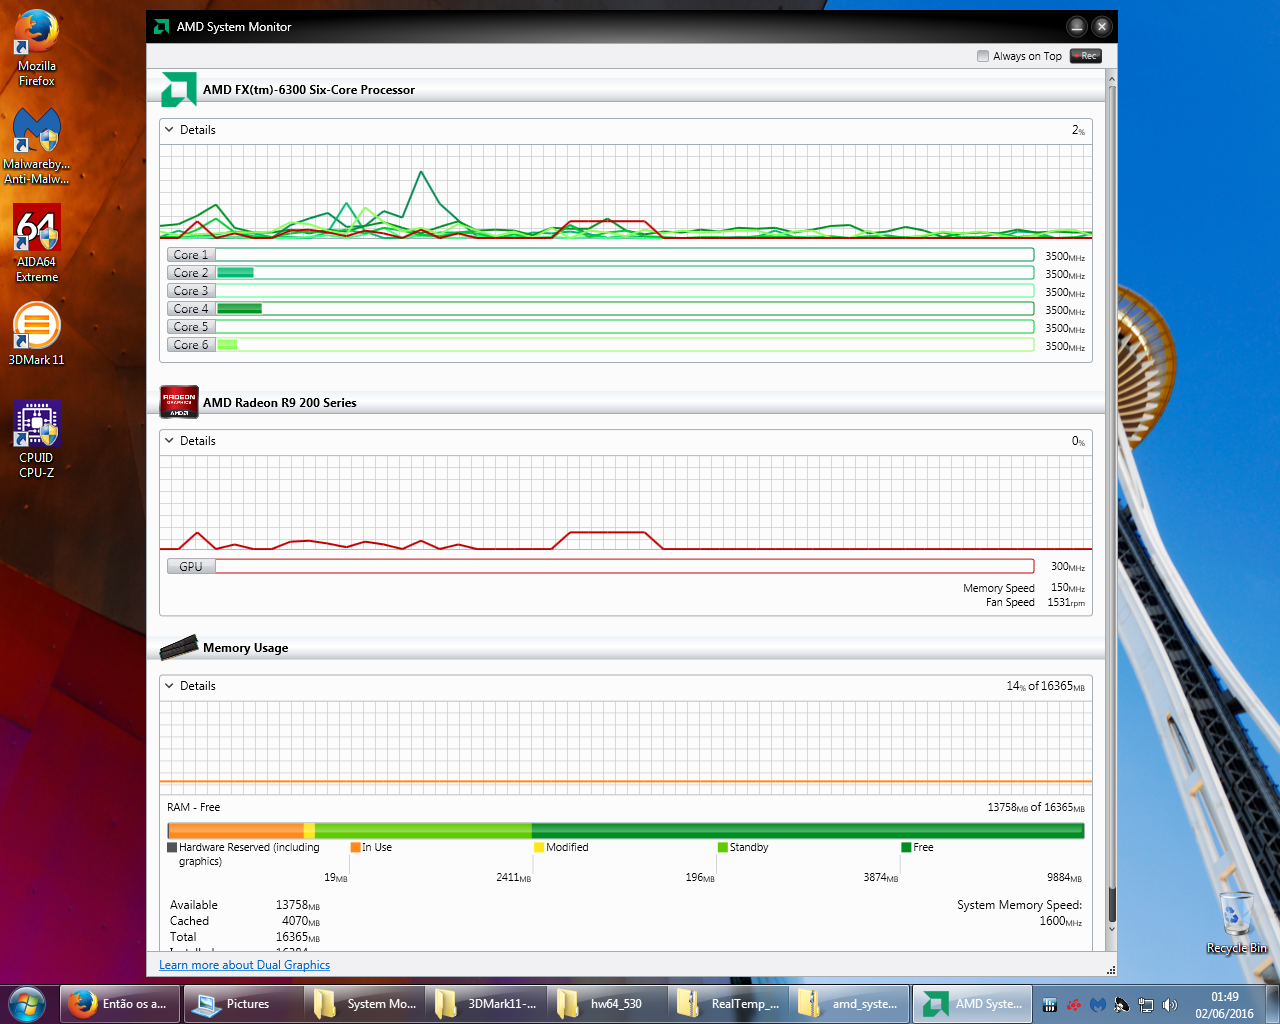Click the Core 3 label
Screen dimensions: 1280x1024
tap(191, 291)
